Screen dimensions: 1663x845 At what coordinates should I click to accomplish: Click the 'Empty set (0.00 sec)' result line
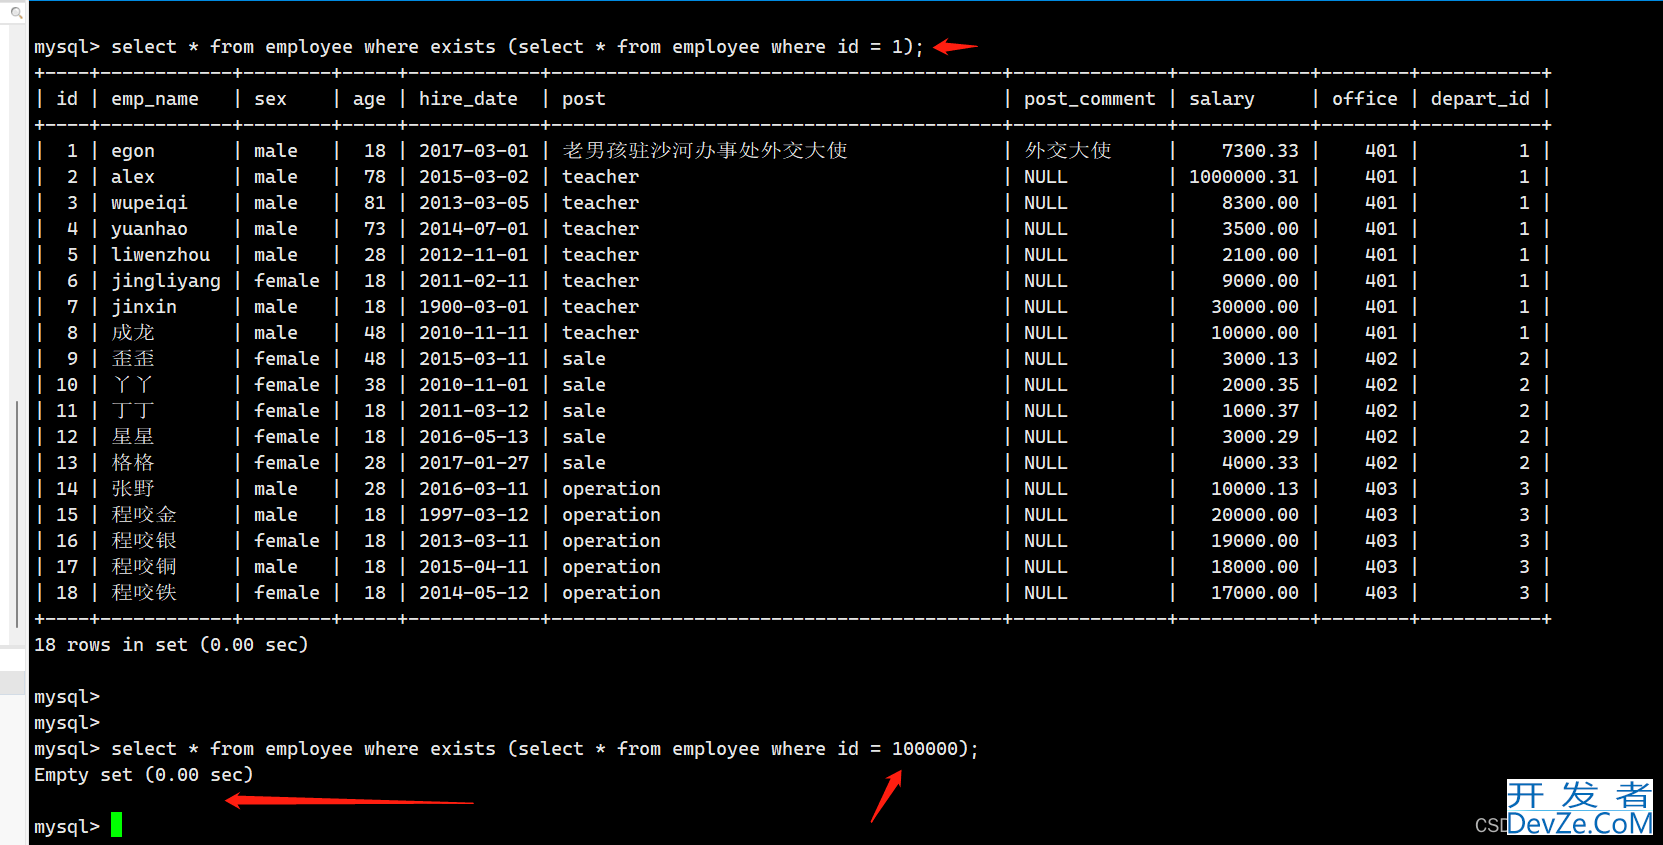tap(144, 775)
